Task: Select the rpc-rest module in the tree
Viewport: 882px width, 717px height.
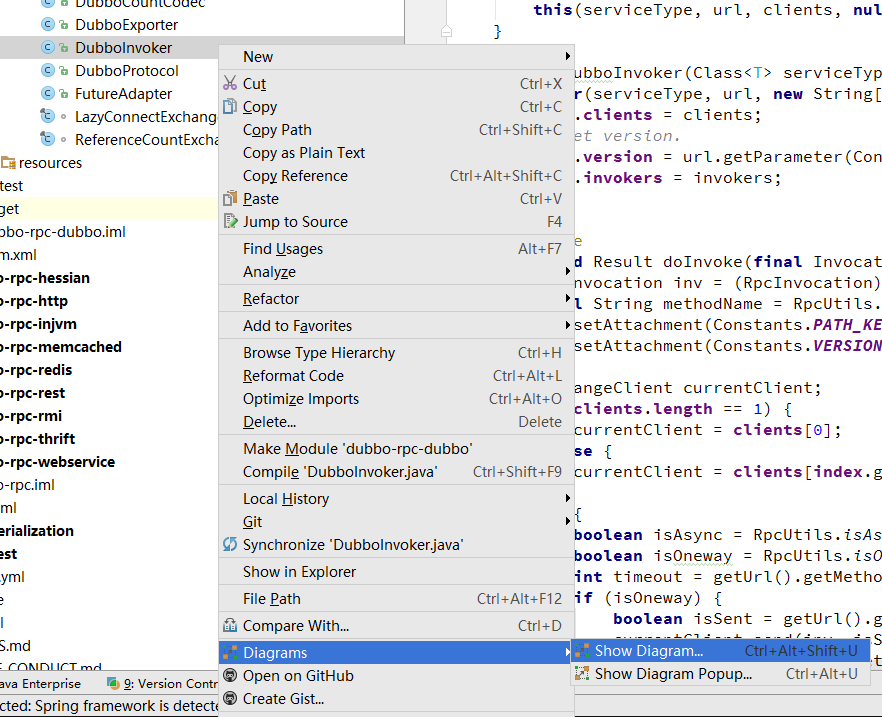Action: [33, 393]
